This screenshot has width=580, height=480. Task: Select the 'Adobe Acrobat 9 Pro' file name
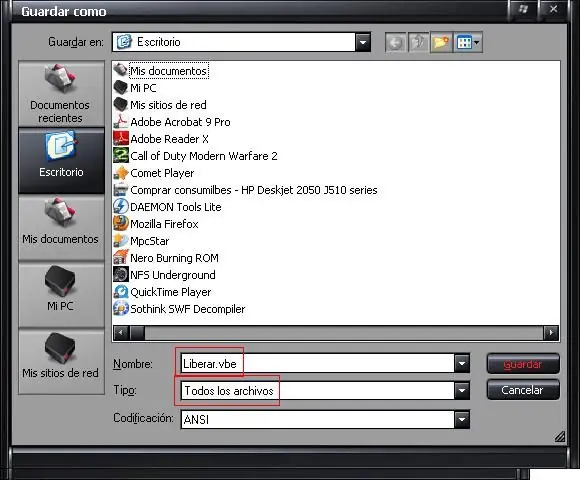pos(181,122)
